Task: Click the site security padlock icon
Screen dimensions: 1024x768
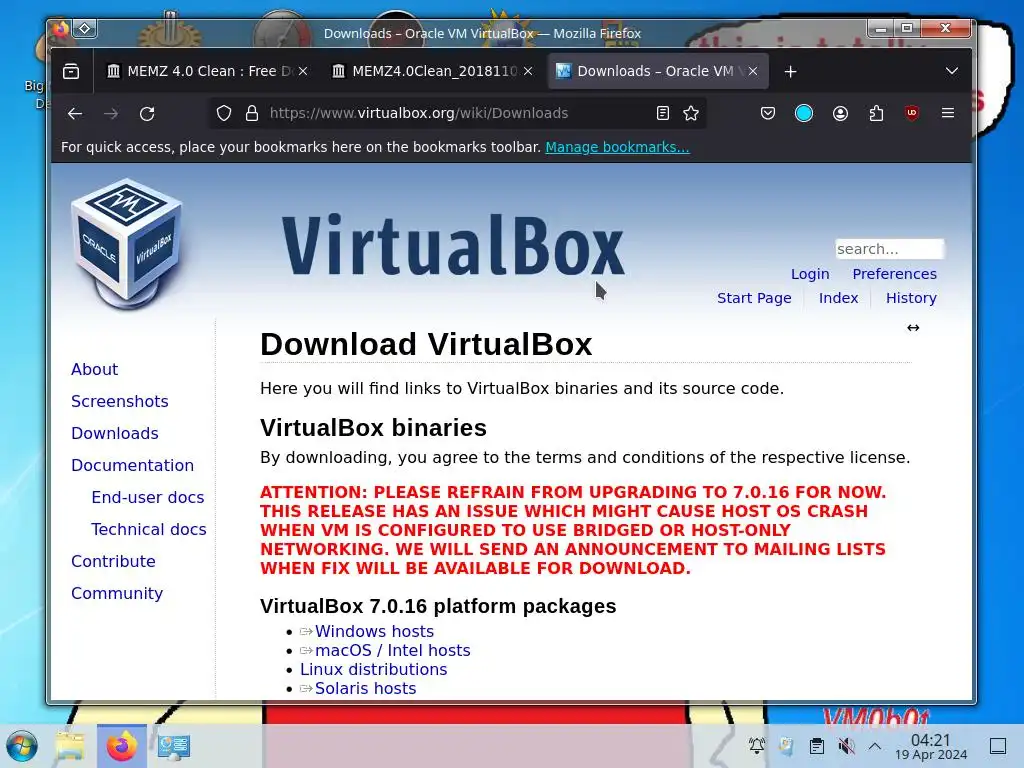Action: [x=251, y=114]
